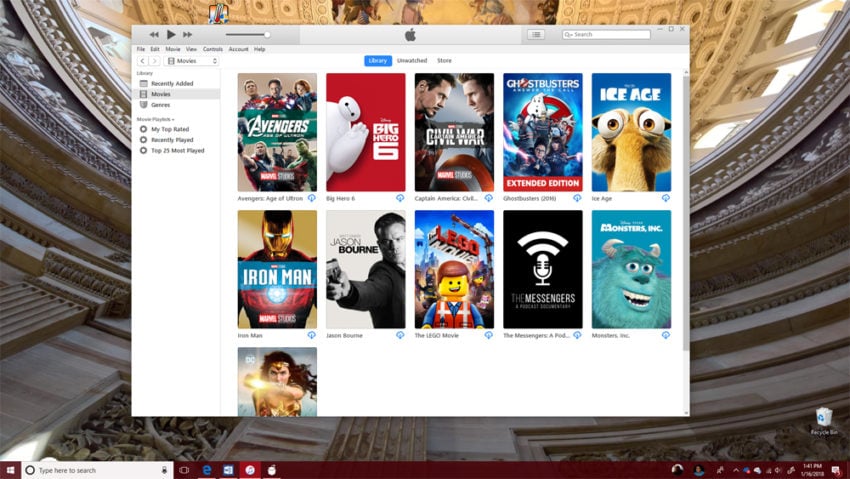Click the rewind previous track icon
The width and height of the screenshot is (850, 479).
154,34
